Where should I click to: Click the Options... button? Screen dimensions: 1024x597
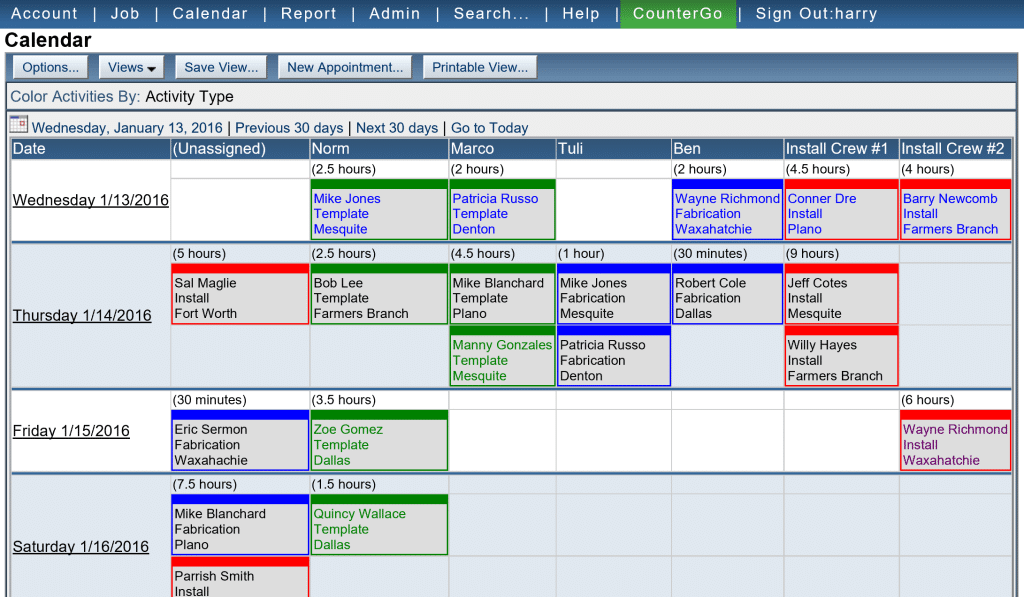[x=49, y=66]
